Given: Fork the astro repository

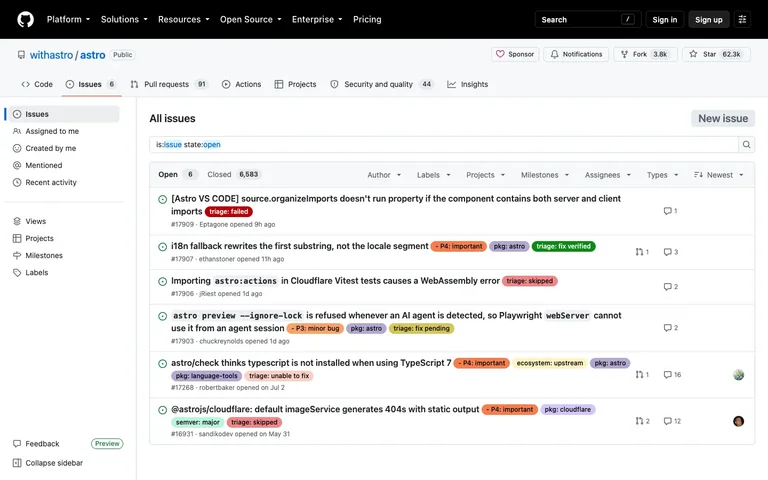Looking at the screenshot, I should [x=645, y=54].
